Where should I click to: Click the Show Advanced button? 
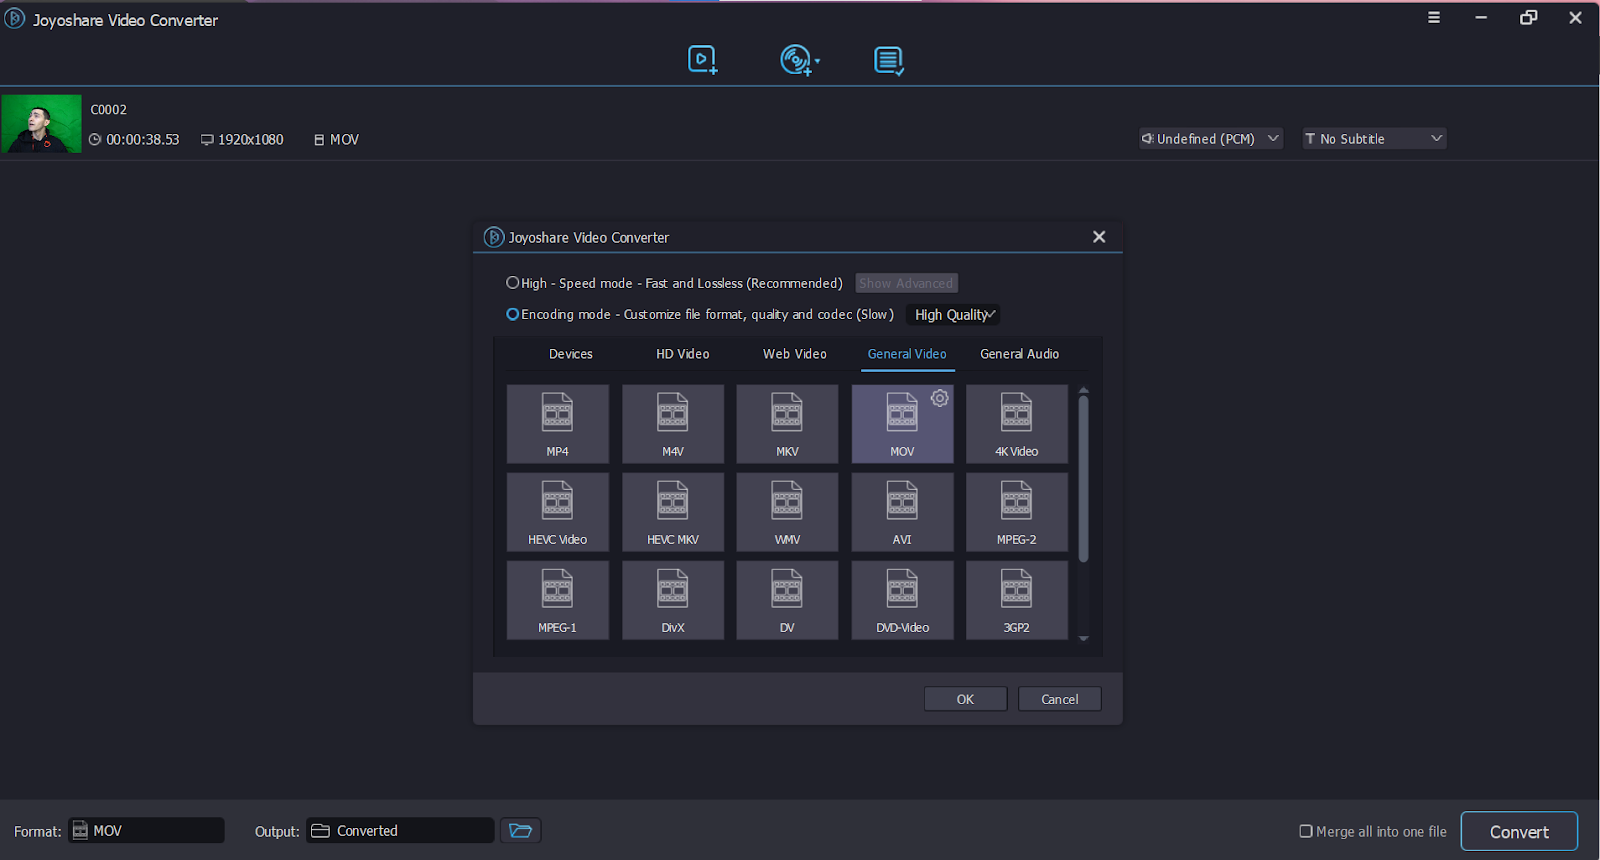[906, 283]
